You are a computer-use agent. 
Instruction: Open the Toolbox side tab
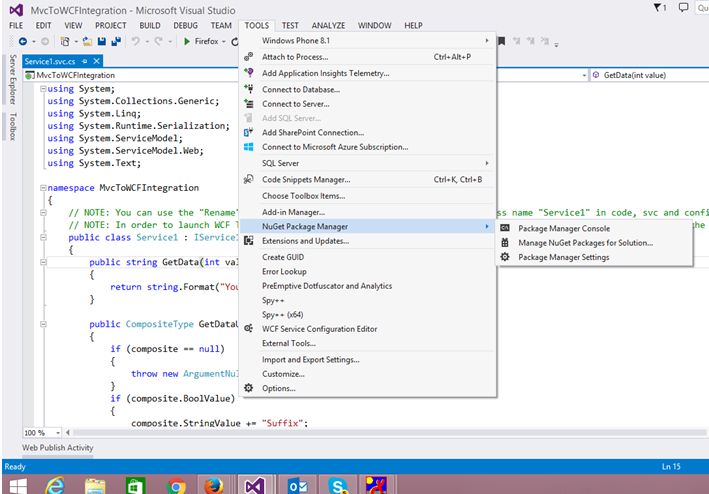click(12, 126)
